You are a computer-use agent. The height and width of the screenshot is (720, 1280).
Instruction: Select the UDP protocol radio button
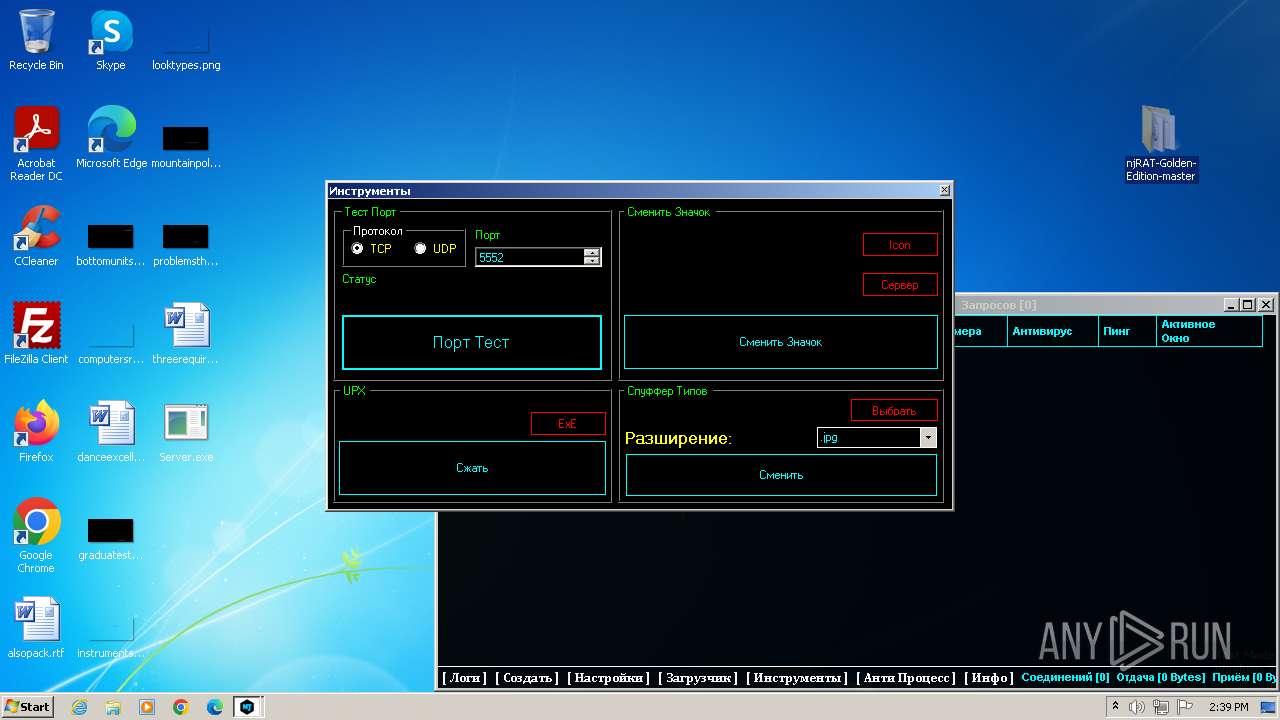pyautogui.click(x=420, y=248)
